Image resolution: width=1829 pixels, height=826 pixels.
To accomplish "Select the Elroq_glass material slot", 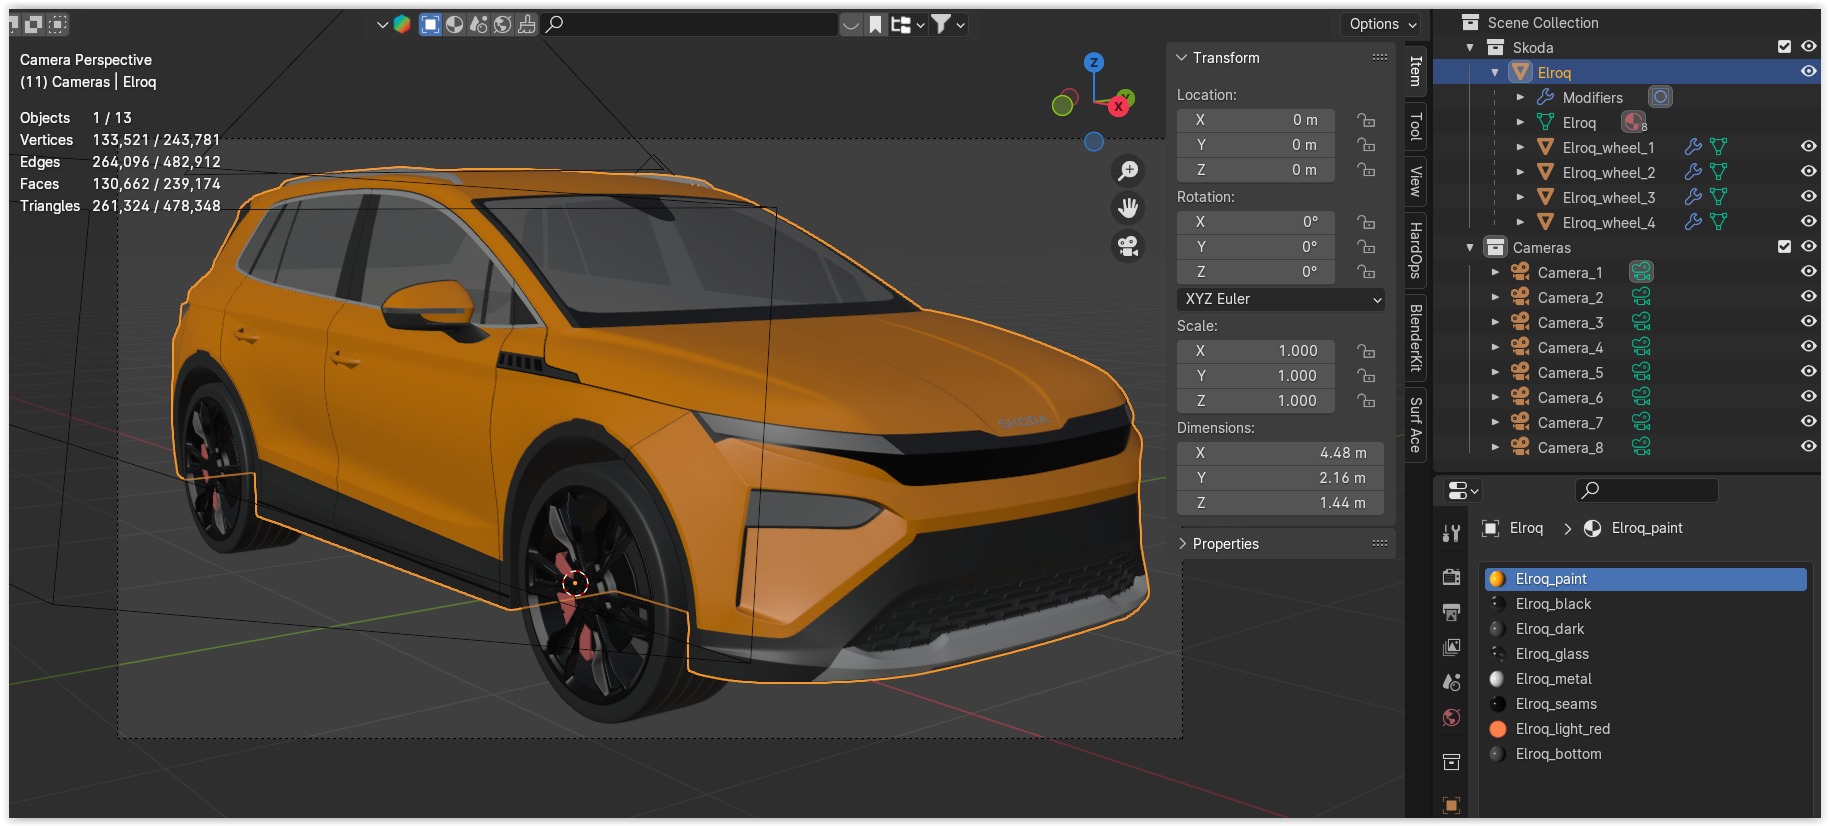I will click(1646, 654).
